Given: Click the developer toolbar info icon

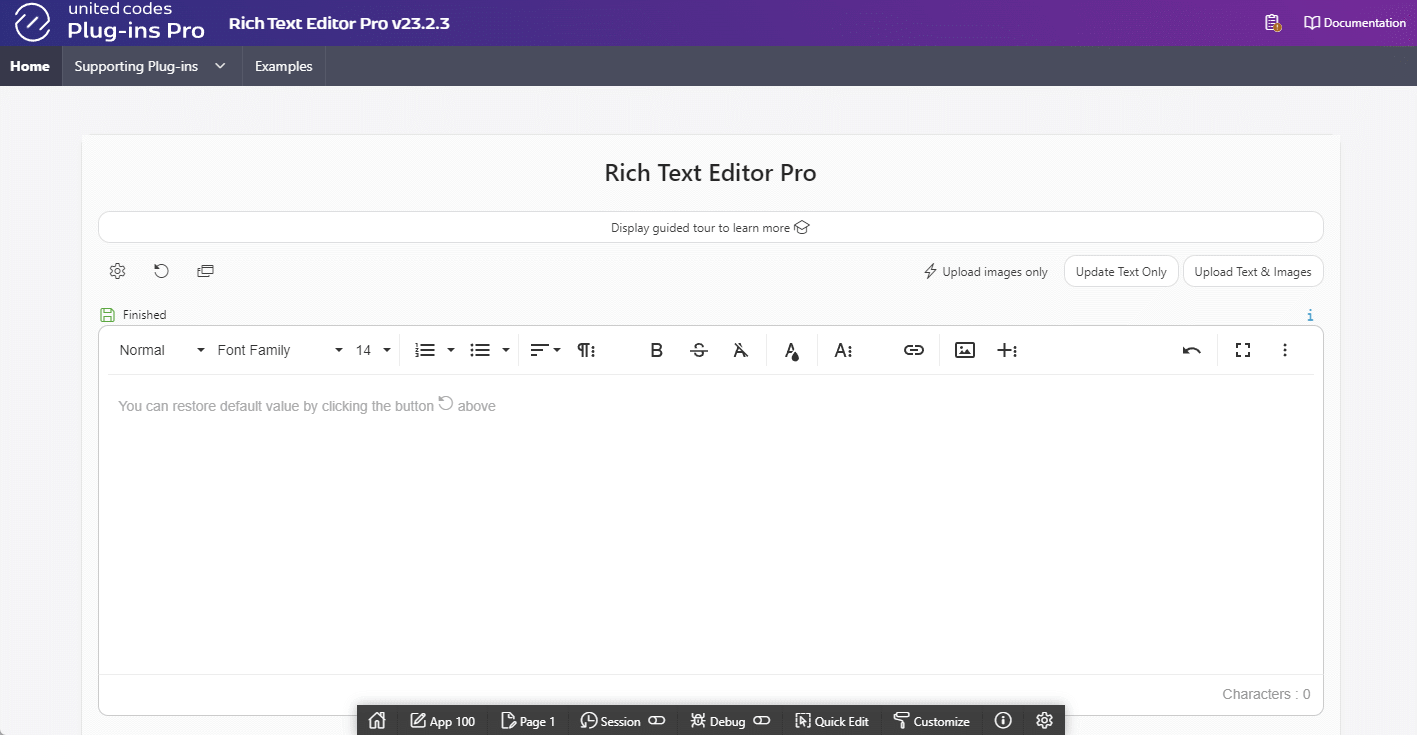Looking at the screenshot, I should coord(1004,721).
